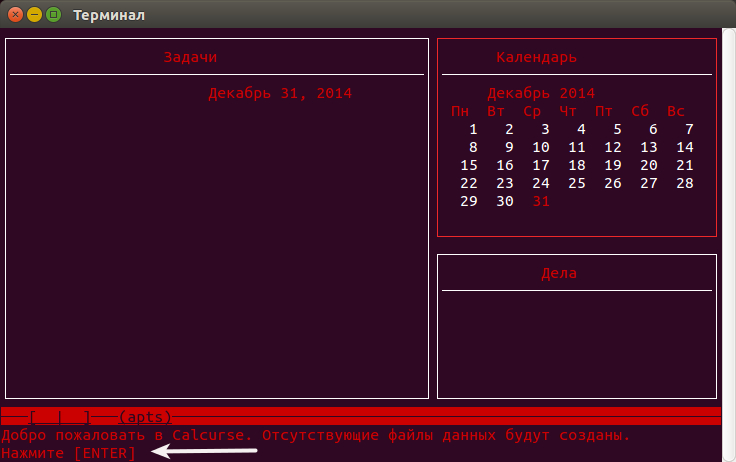Viewport: 736px width, 462px height.
Task: Select day 15 in the calendar
Action: (x=469, y=165)
